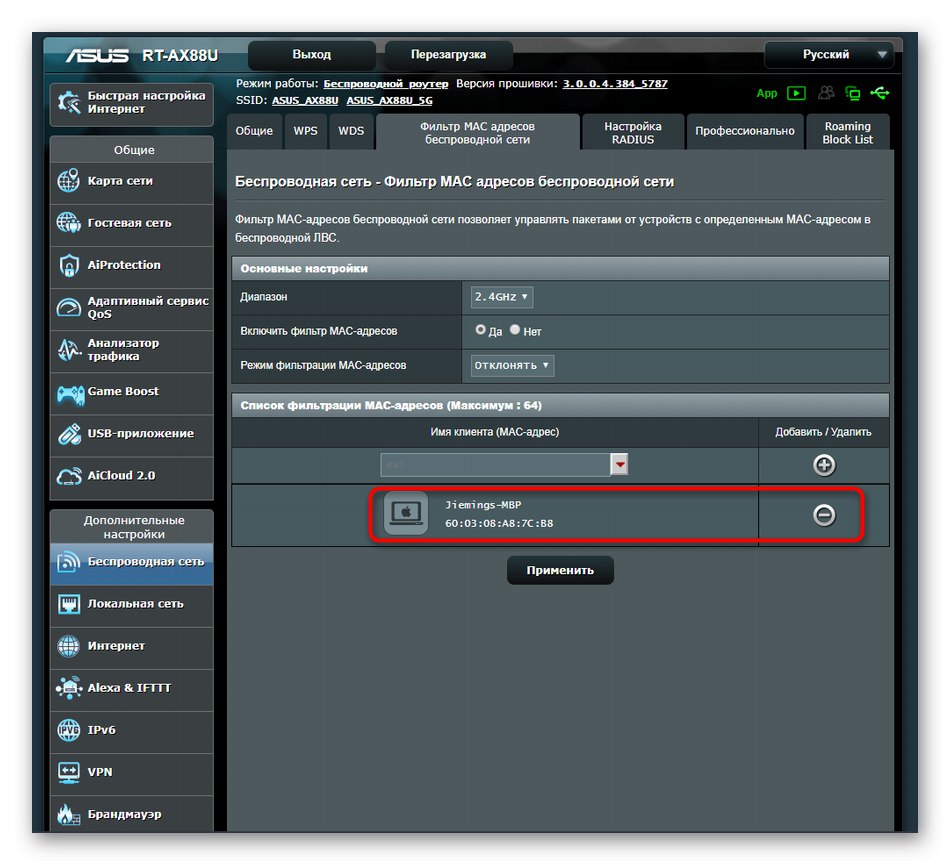The width and height of the screenshot is (950, 865).
Task: Click the AiProtection shield icon
Action: pyautogui.click(x=68, y=265)
